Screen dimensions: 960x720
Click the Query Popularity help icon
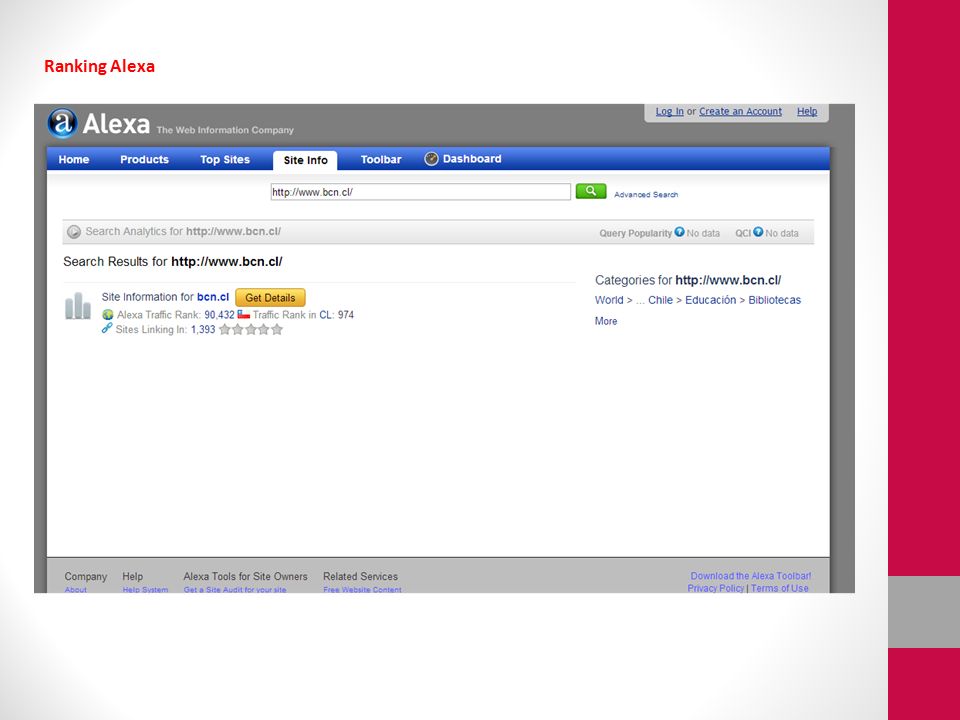pos(679,232)
